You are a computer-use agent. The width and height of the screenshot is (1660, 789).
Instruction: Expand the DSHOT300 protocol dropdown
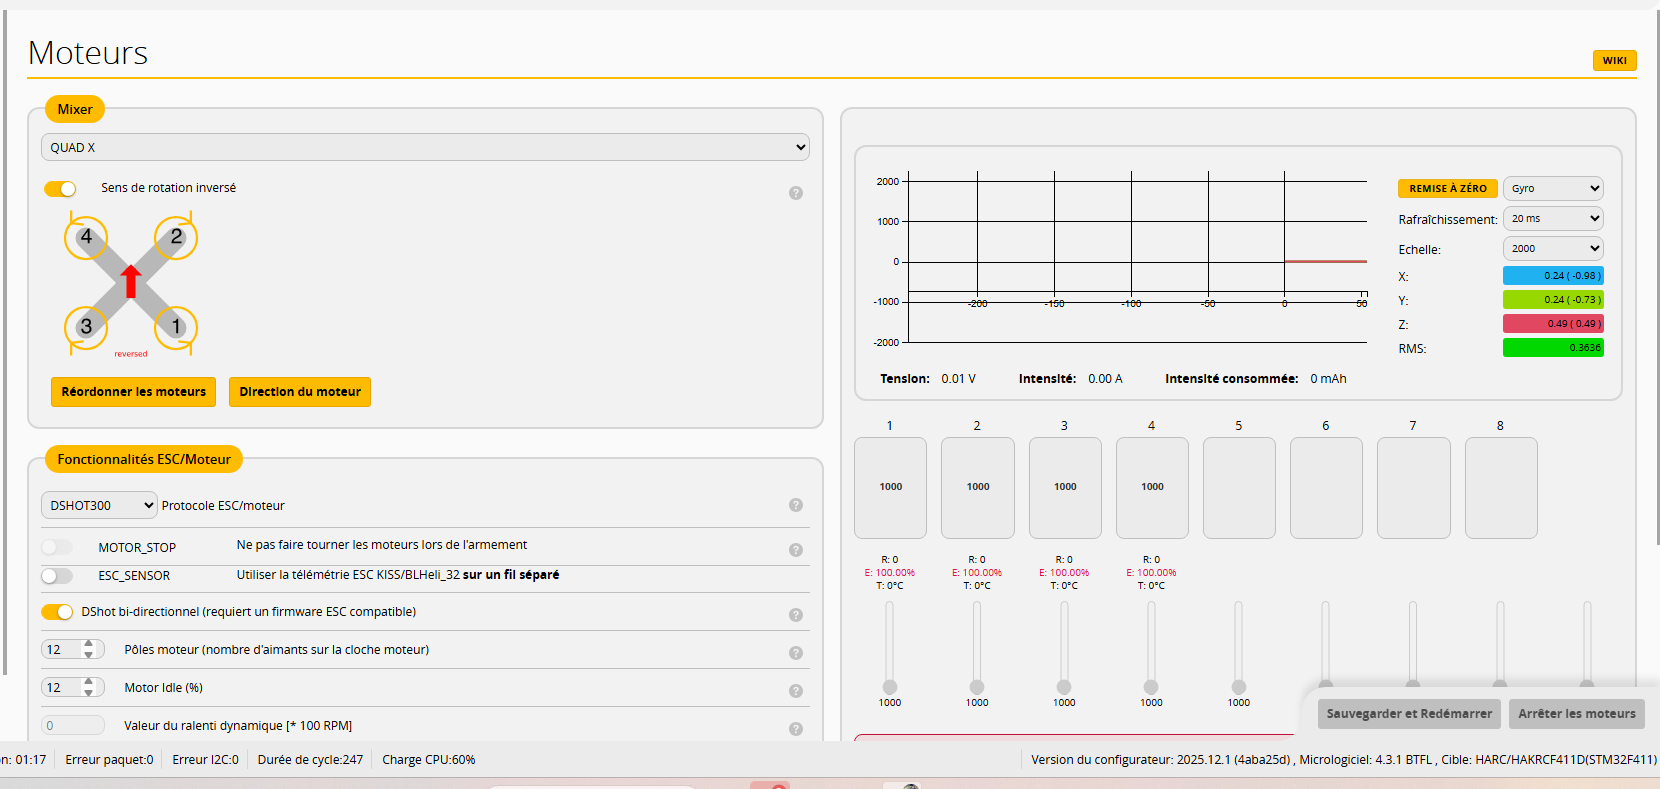(98, 505)
